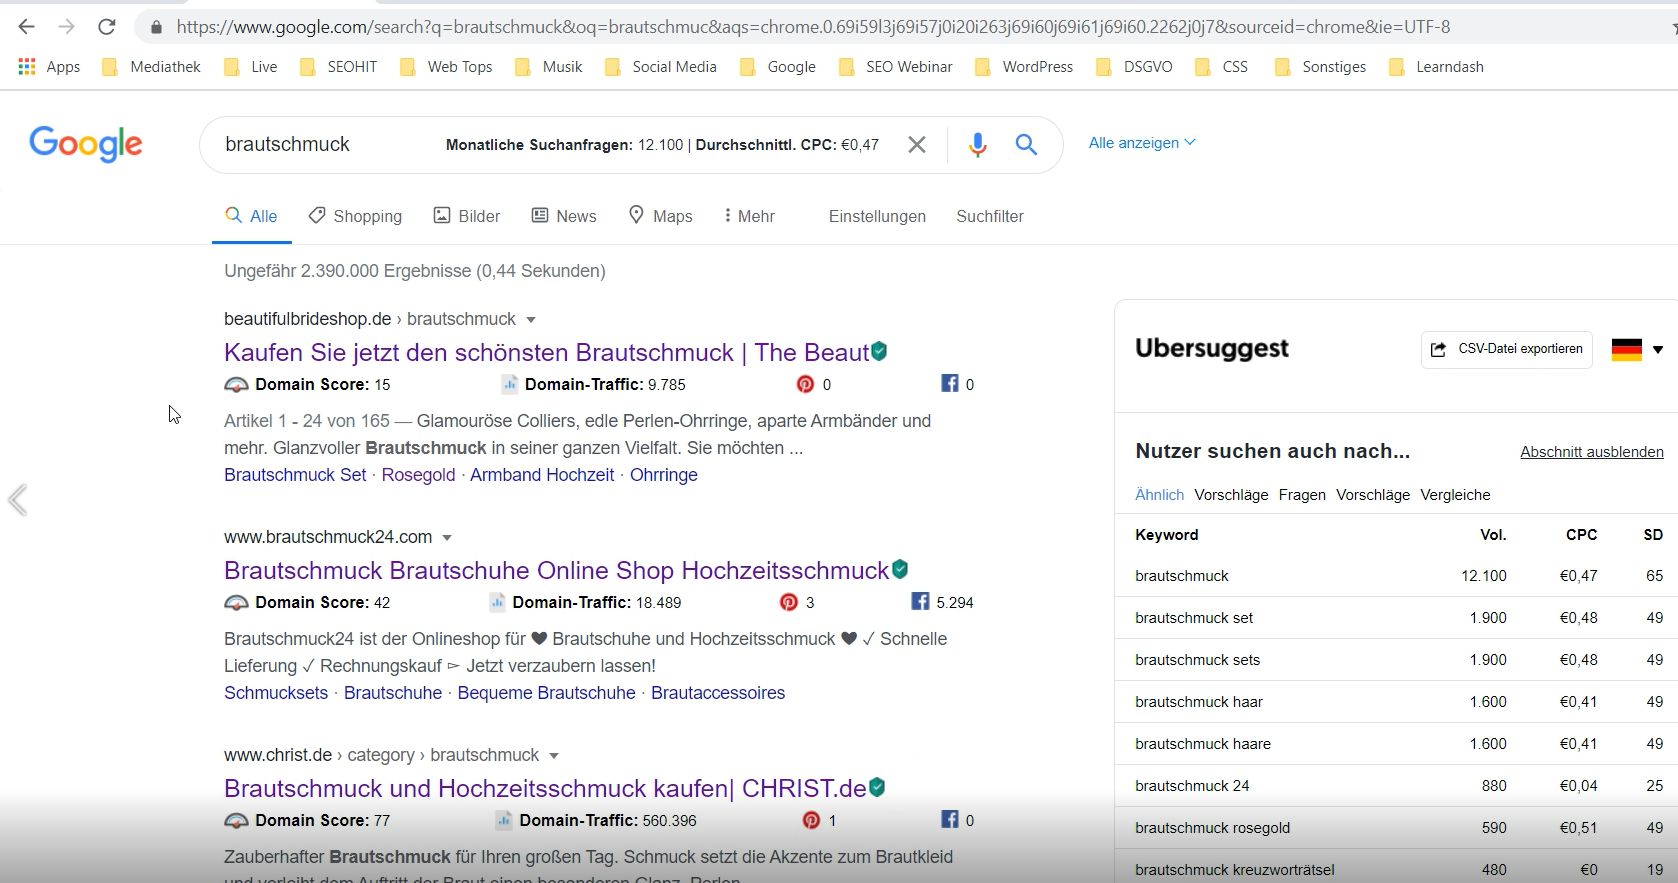This screenshot has width=1678, height=883.
Task: Click the voice search microphone icon
Action: (977, 145)
